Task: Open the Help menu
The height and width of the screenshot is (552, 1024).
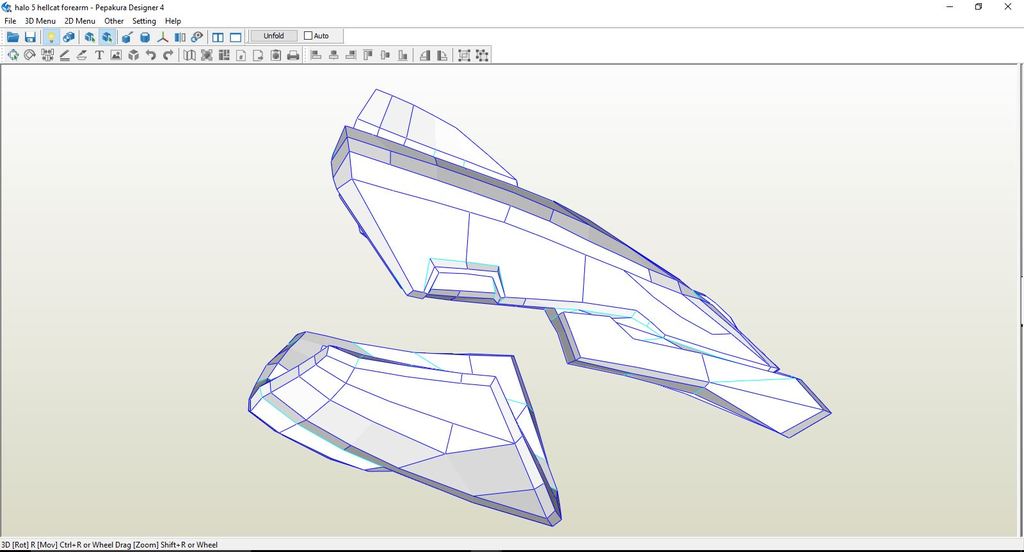Action: click(173, 21)
